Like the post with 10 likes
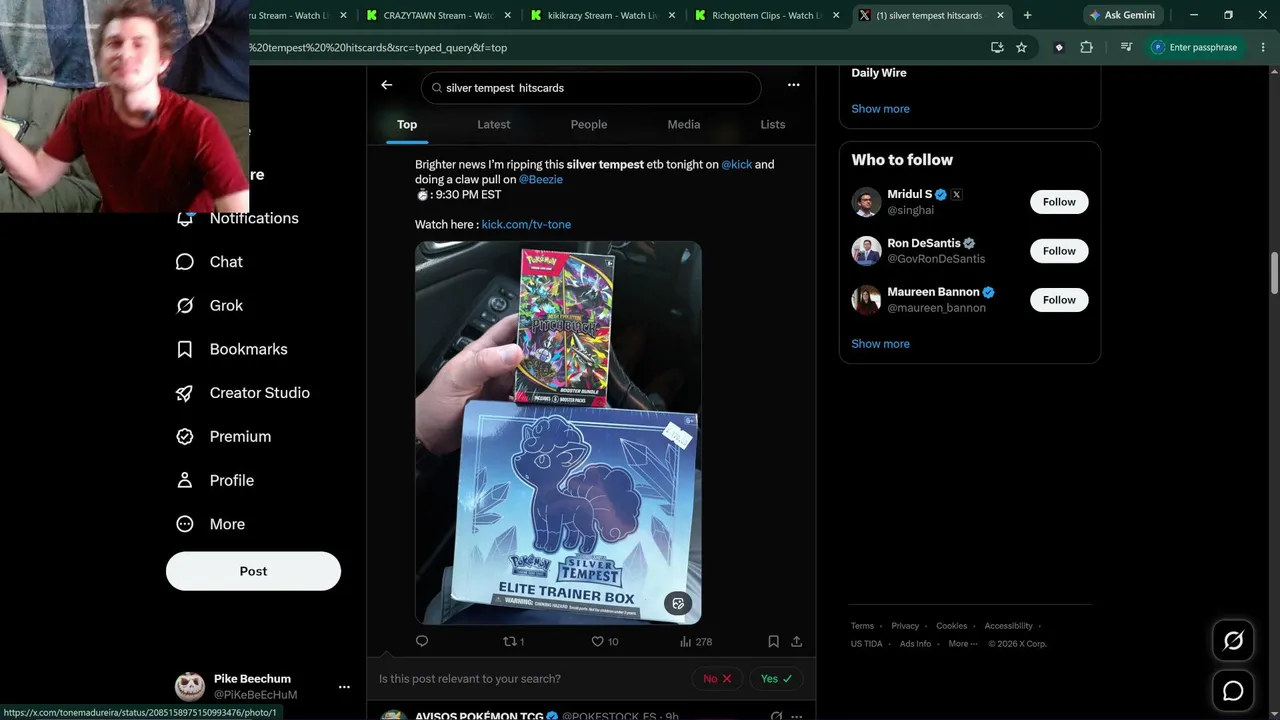 (x=604, y=642)
